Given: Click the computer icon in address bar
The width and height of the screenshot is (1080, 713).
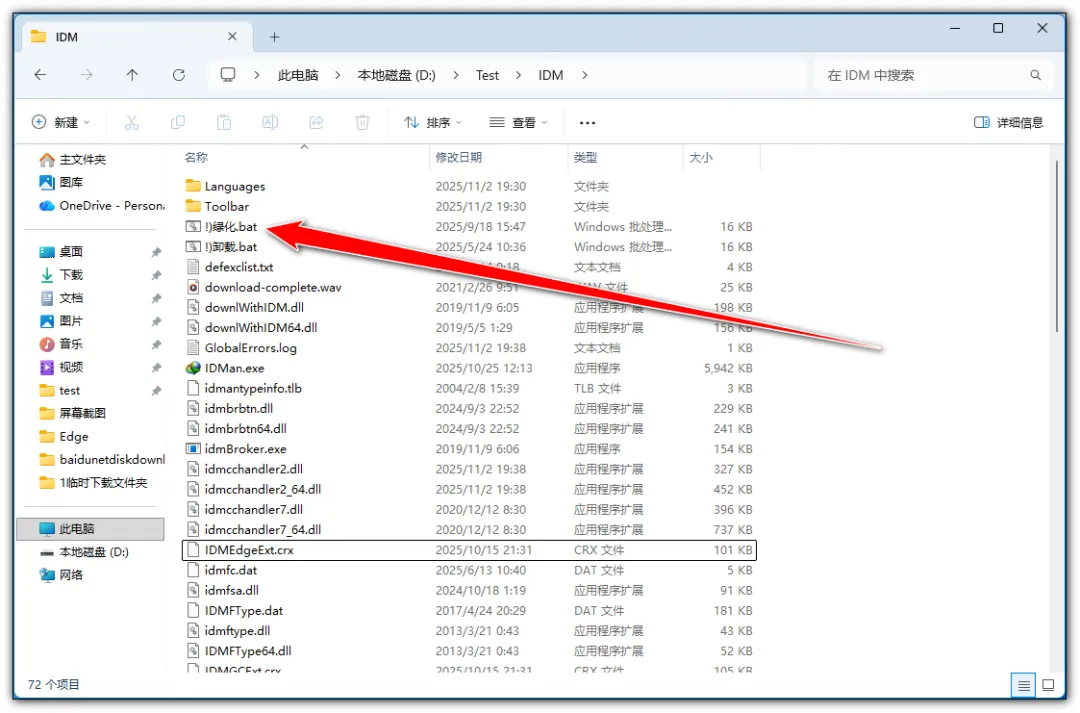Looking at the screenshot, I should click(227, 74).
